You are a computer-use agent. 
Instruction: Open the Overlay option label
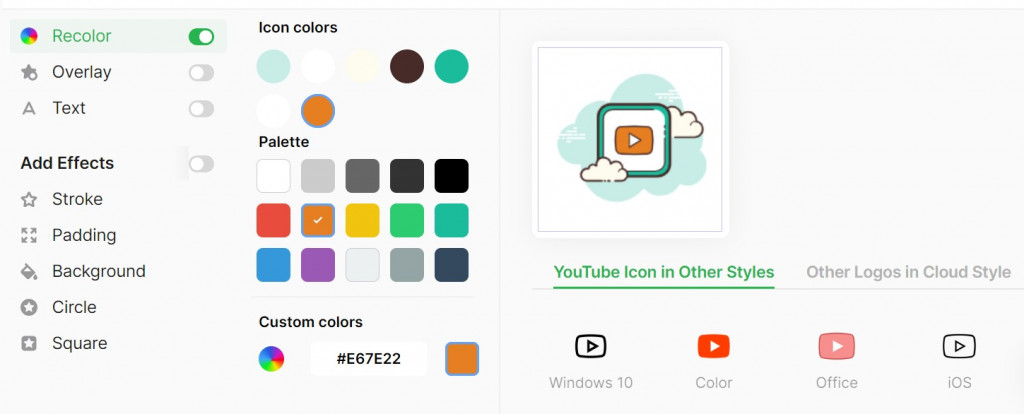(x=82, y=72)
